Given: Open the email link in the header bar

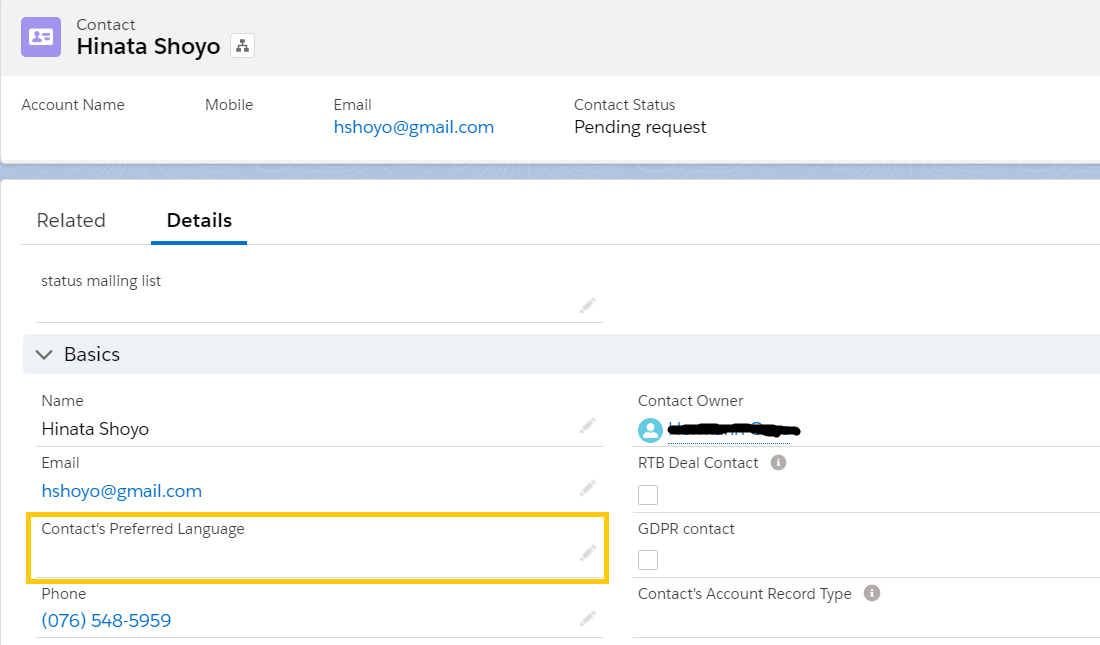Looking at the screenshot, I should tap(413, 127).
